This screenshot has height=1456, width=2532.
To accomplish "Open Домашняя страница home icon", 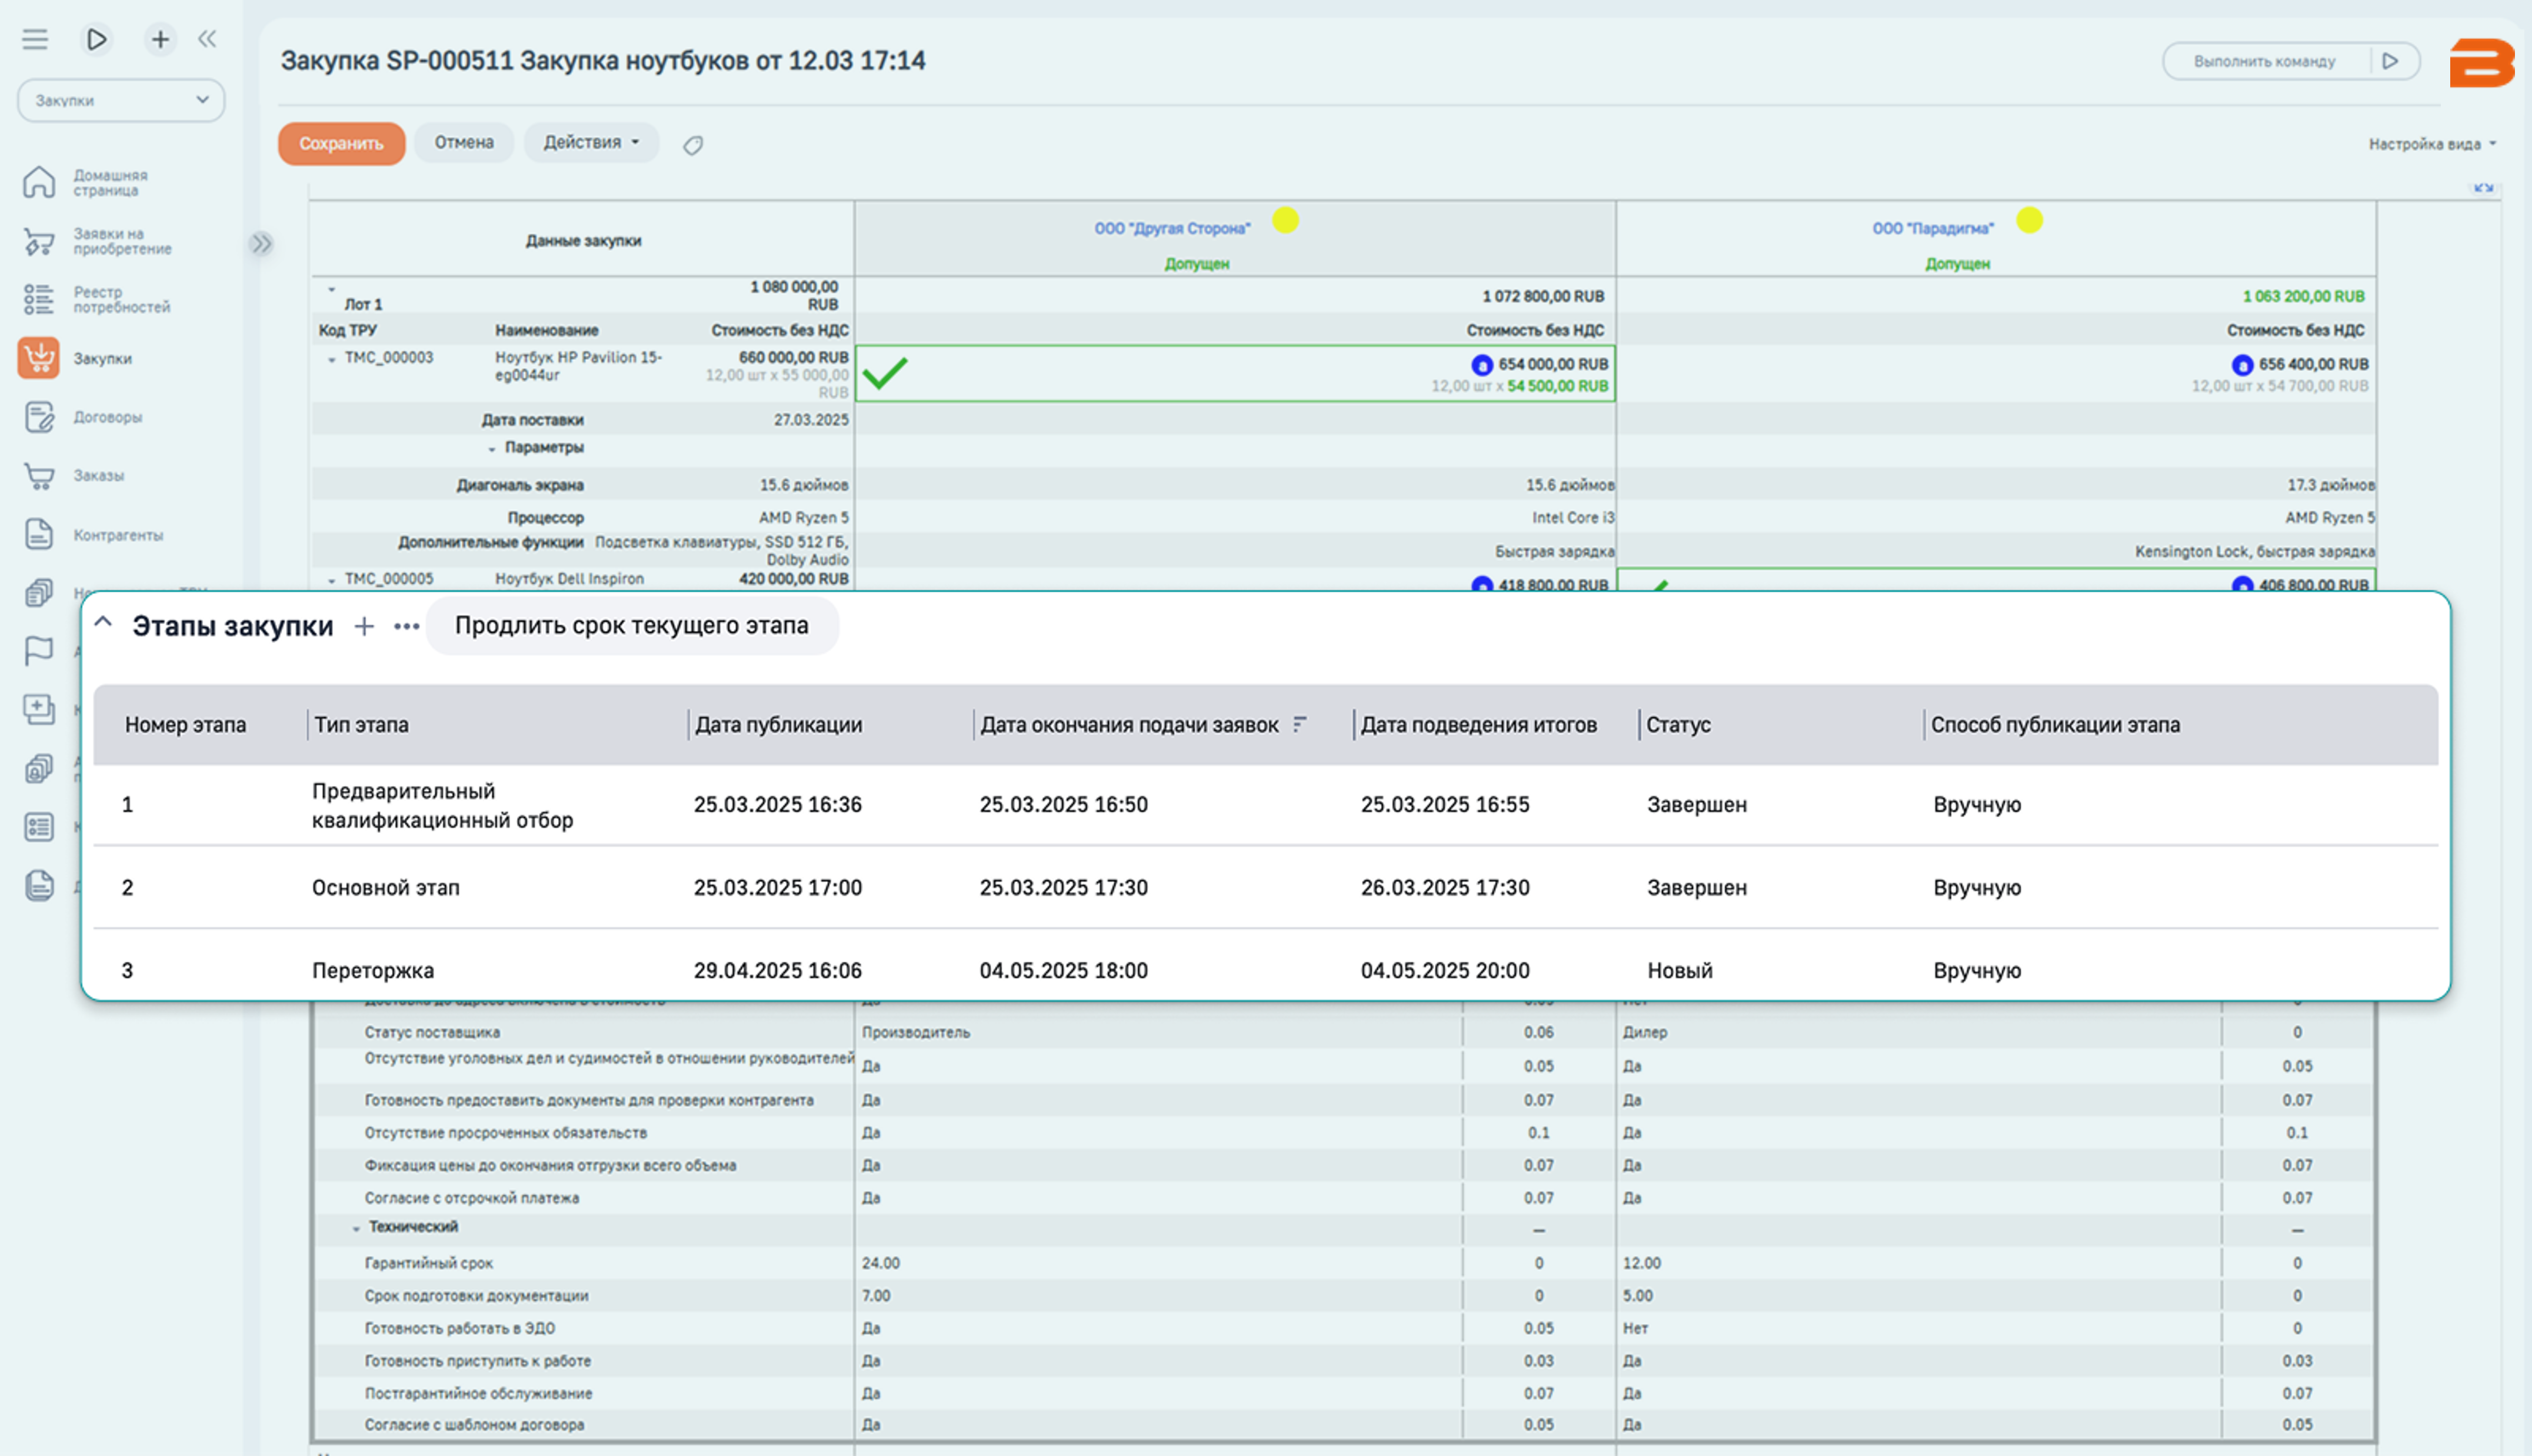I will [39, 182].
